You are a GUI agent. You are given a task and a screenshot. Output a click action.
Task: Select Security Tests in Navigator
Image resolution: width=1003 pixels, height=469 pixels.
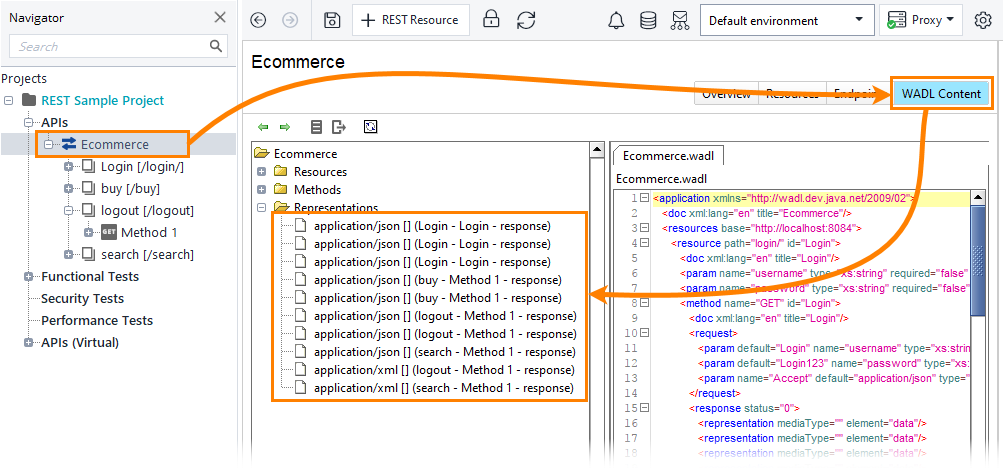tap(83, 298)
